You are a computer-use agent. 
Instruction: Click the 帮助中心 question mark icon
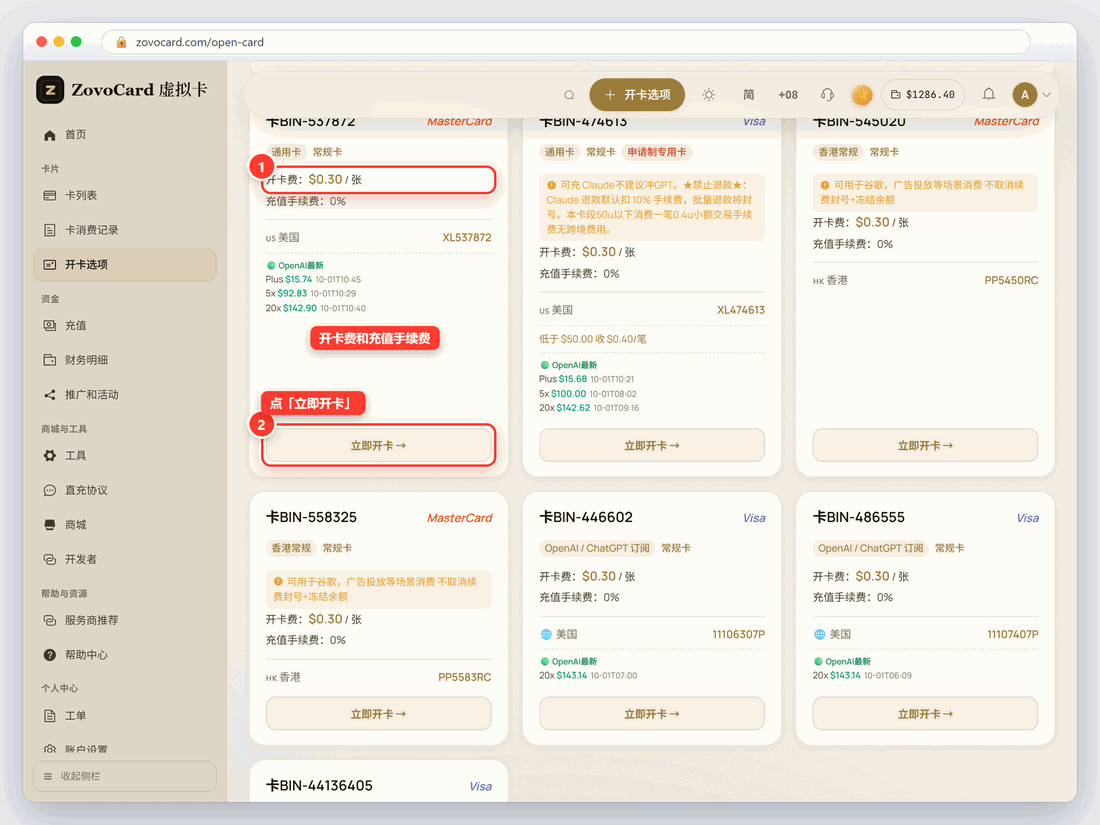tap(50, 655)
